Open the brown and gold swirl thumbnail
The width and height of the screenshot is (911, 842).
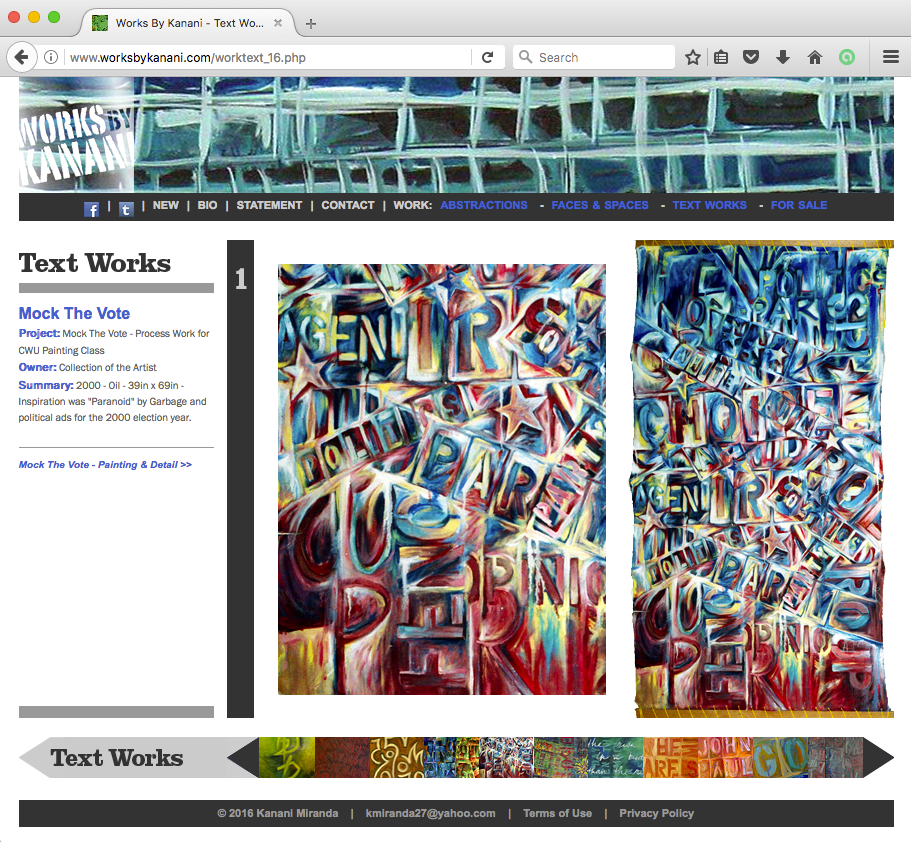[x=397, y=757]
